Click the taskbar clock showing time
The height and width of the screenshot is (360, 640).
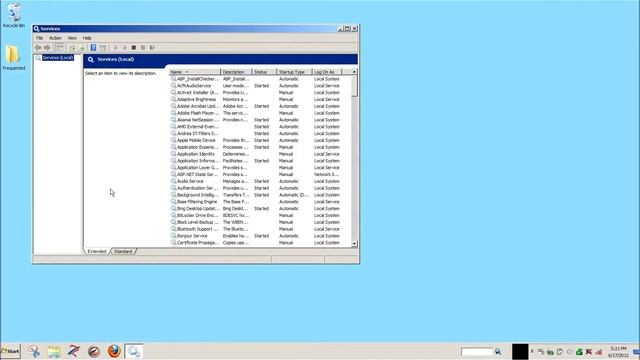pos(618,352)
